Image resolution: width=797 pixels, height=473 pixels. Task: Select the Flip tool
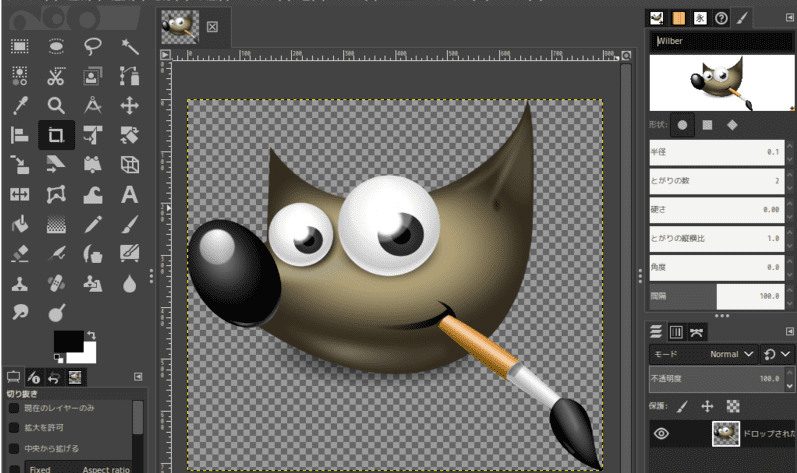point(20,195)
